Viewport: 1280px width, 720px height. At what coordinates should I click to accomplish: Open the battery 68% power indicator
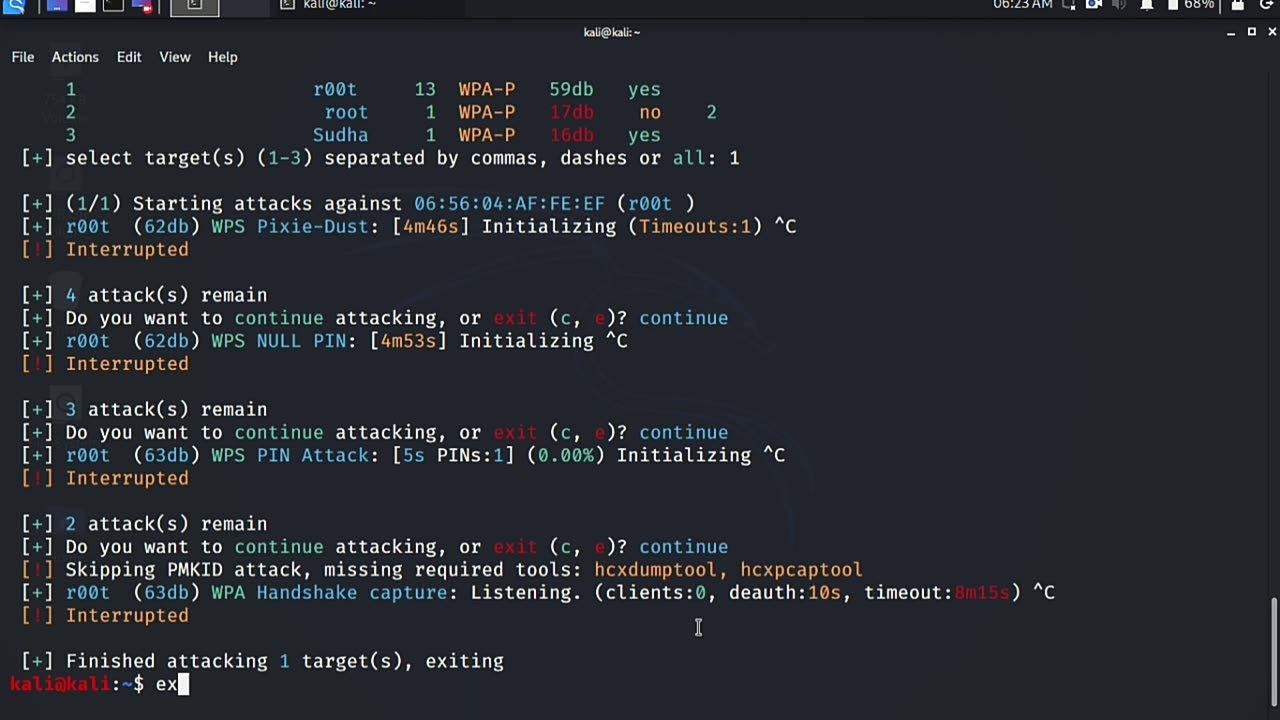pos(1190,5)
